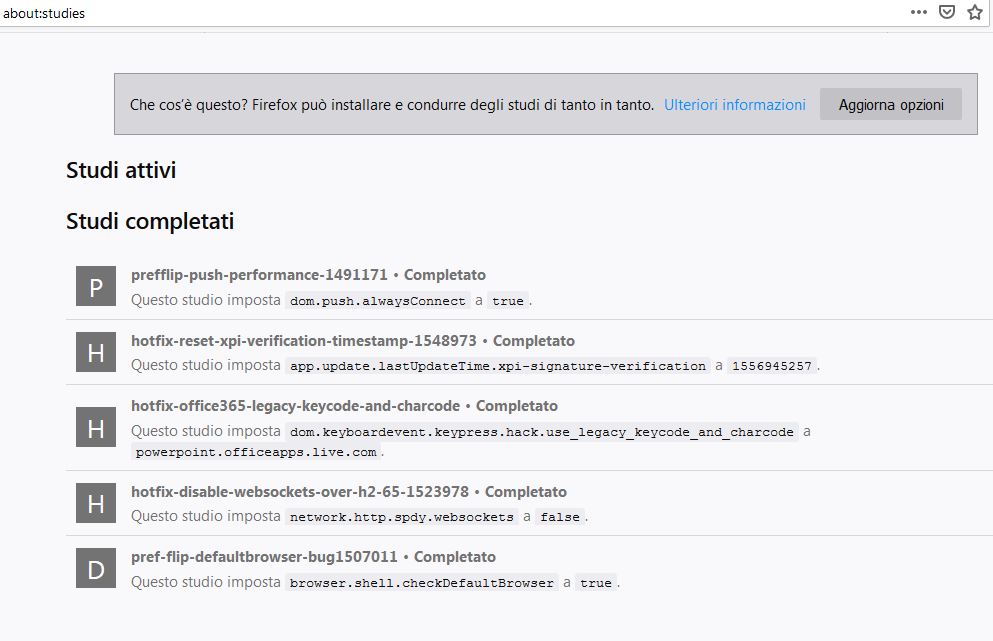Click true value for dom.push.alwaysConnect

pyautogui.click(x=508, y=301)
